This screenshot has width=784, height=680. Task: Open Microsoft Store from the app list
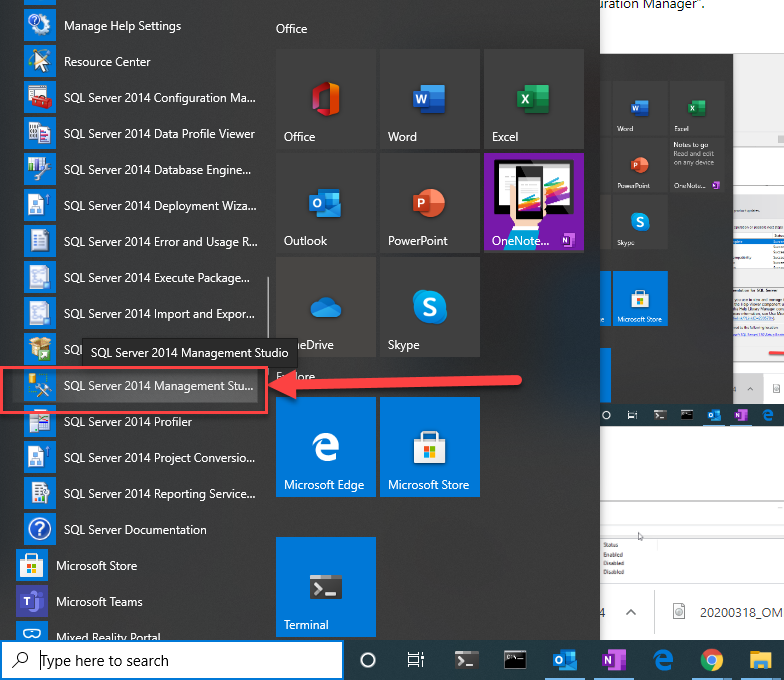(x=135, y=566)
